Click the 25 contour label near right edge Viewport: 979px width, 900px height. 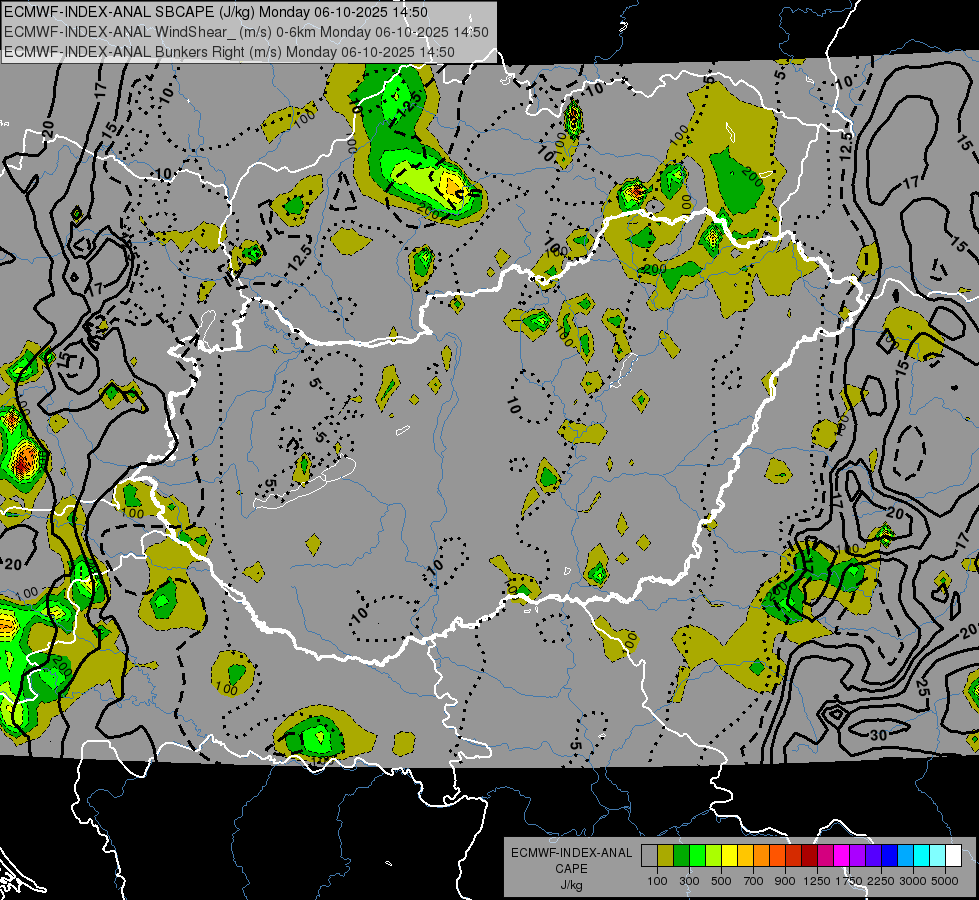click(x=923, y=688)
